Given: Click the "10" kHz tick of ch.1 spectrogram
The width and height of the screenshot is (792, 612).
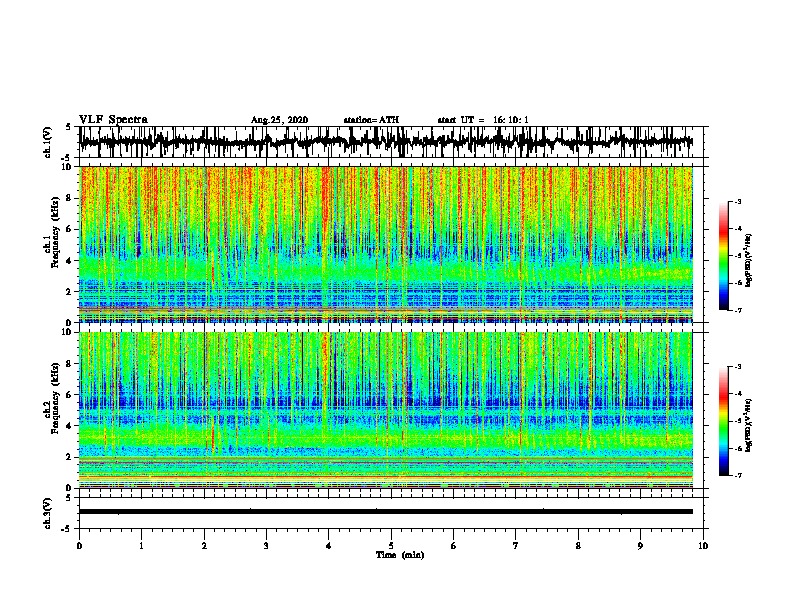Looking at the screenshot, I should 69,167.
